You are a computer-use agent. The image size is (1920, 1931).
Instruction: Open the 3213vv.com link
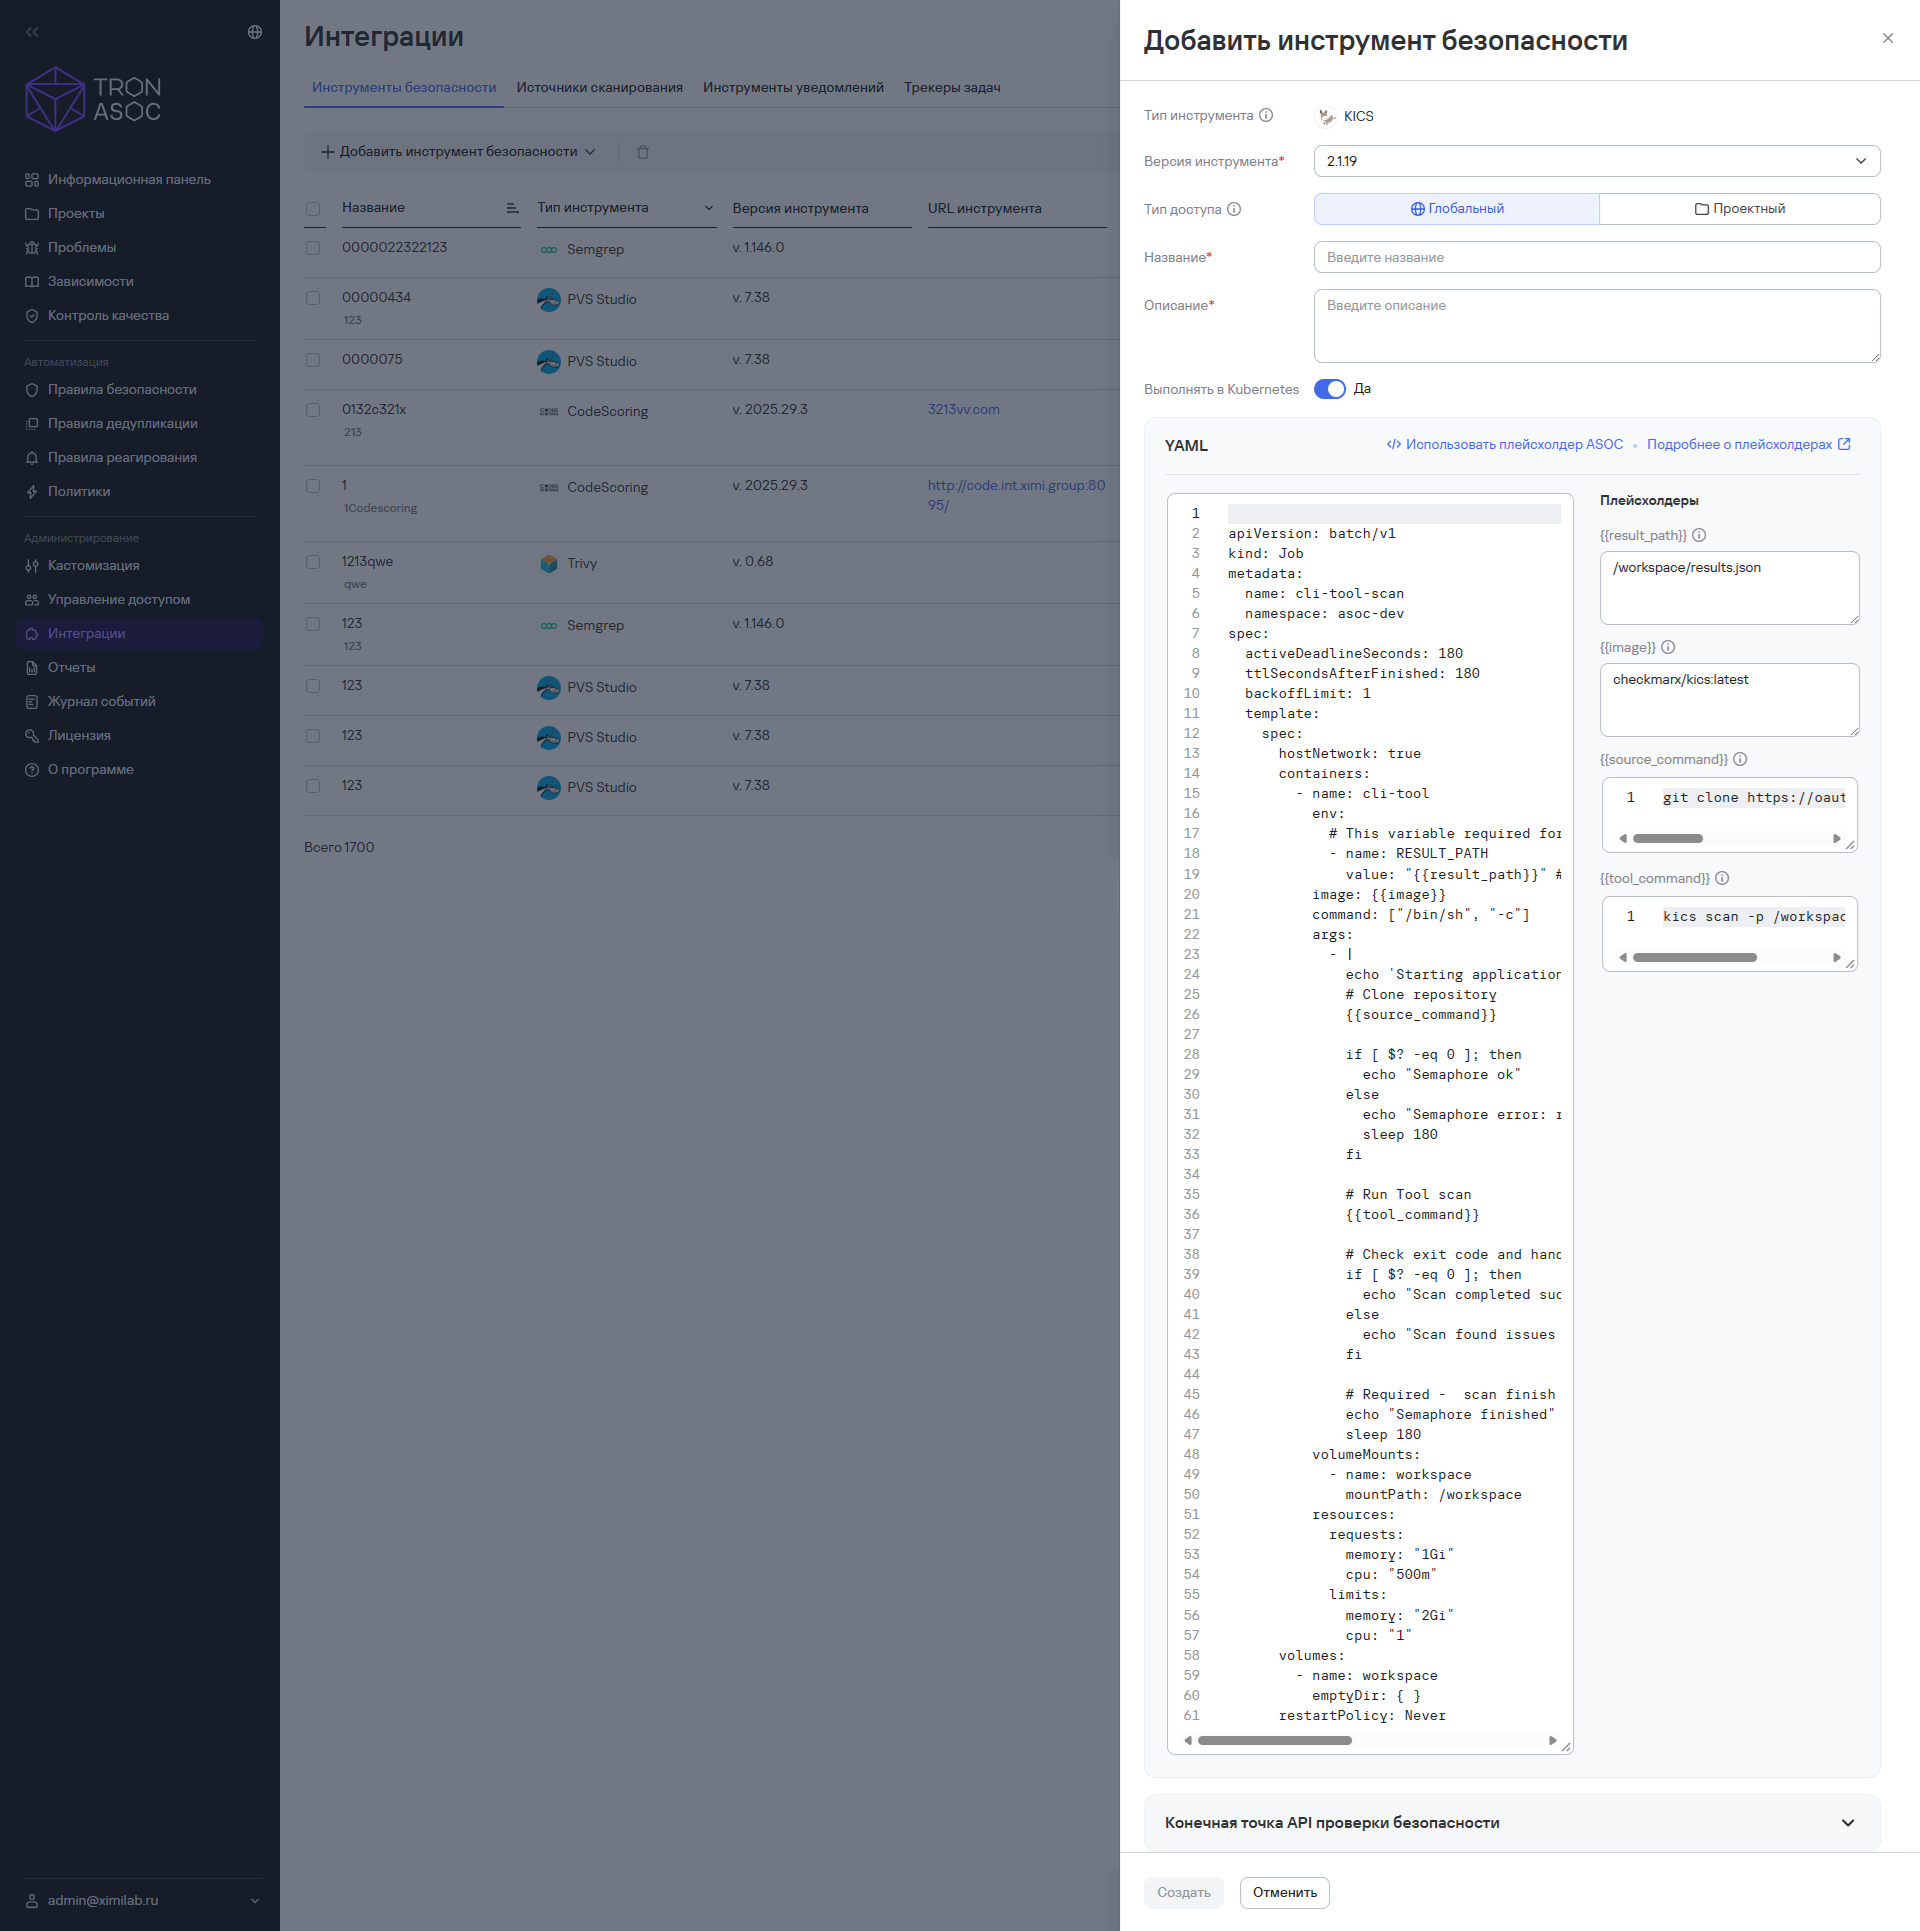tap(963, 410)
